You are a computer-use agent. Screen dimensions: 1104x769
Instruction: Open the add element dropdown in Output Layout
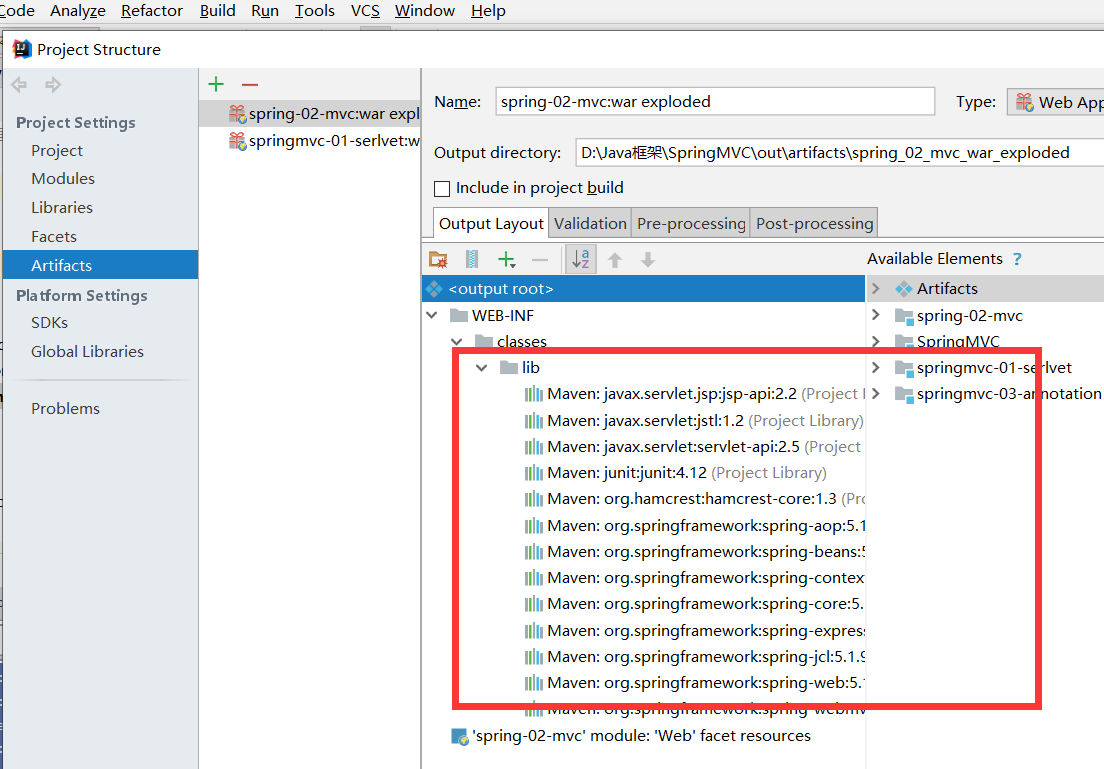click(x=506, y=258)
